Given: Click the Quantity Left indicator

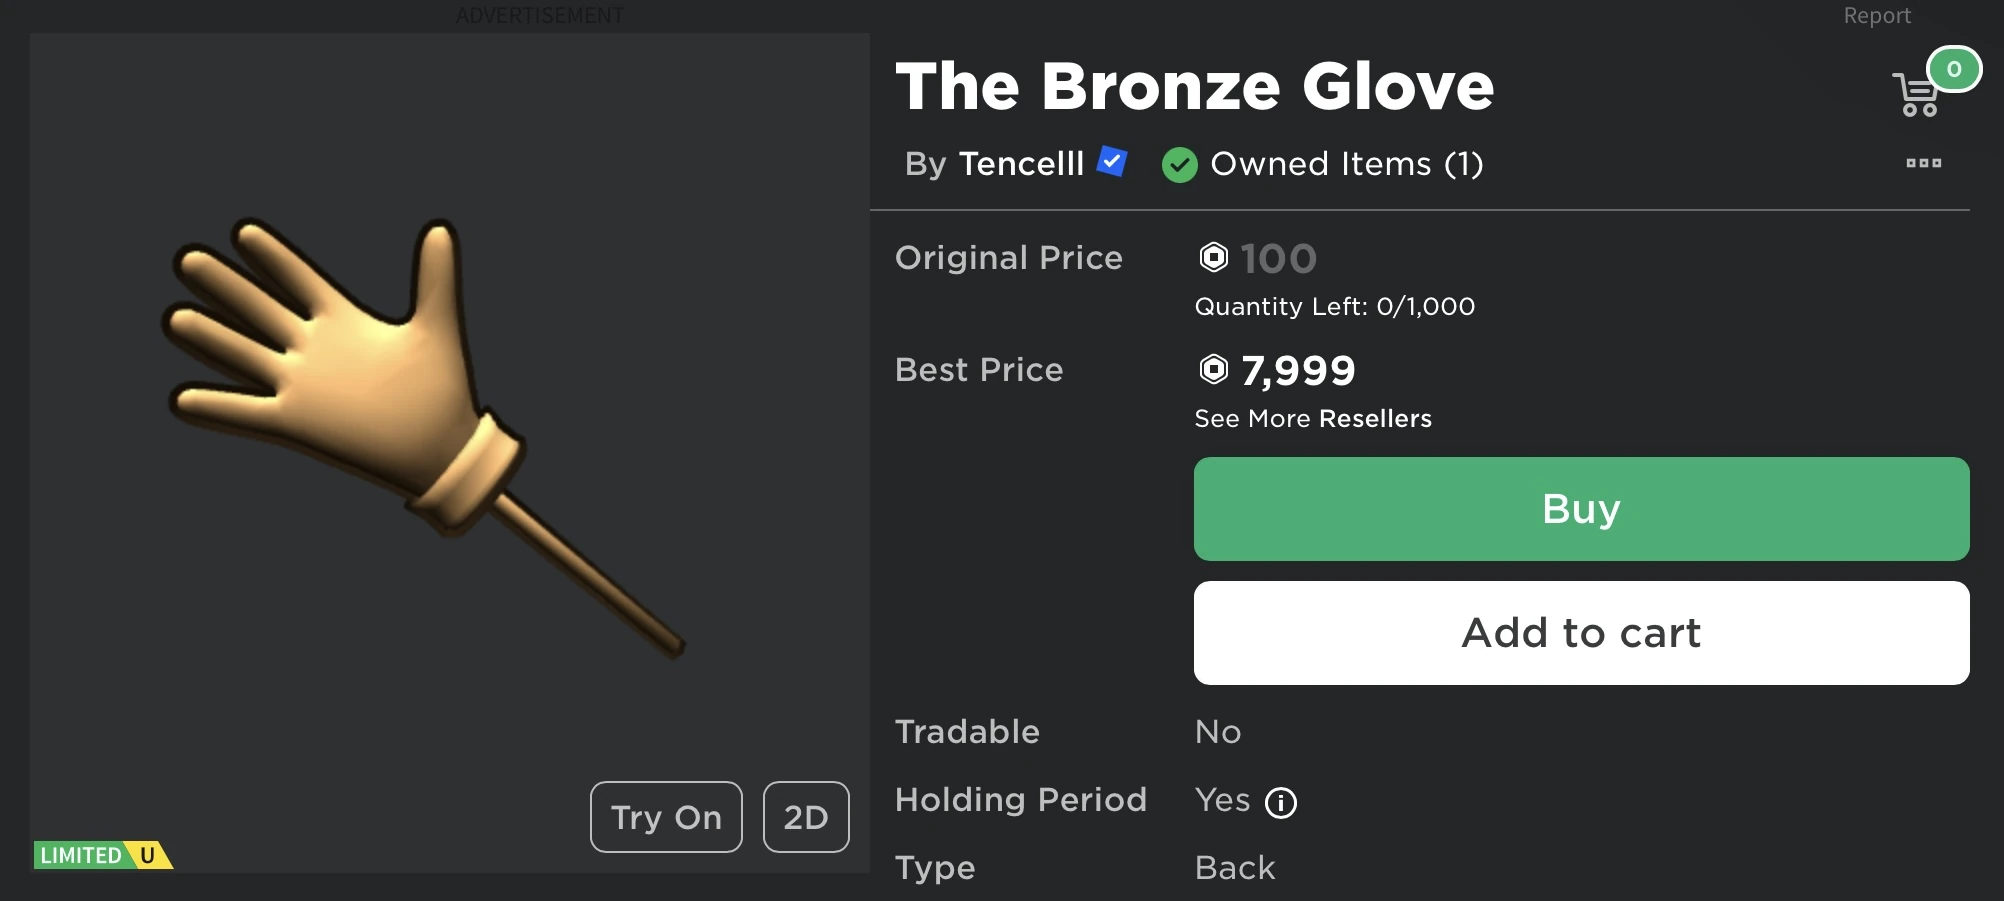Looking at the screenshot, I should [1333, 306].
